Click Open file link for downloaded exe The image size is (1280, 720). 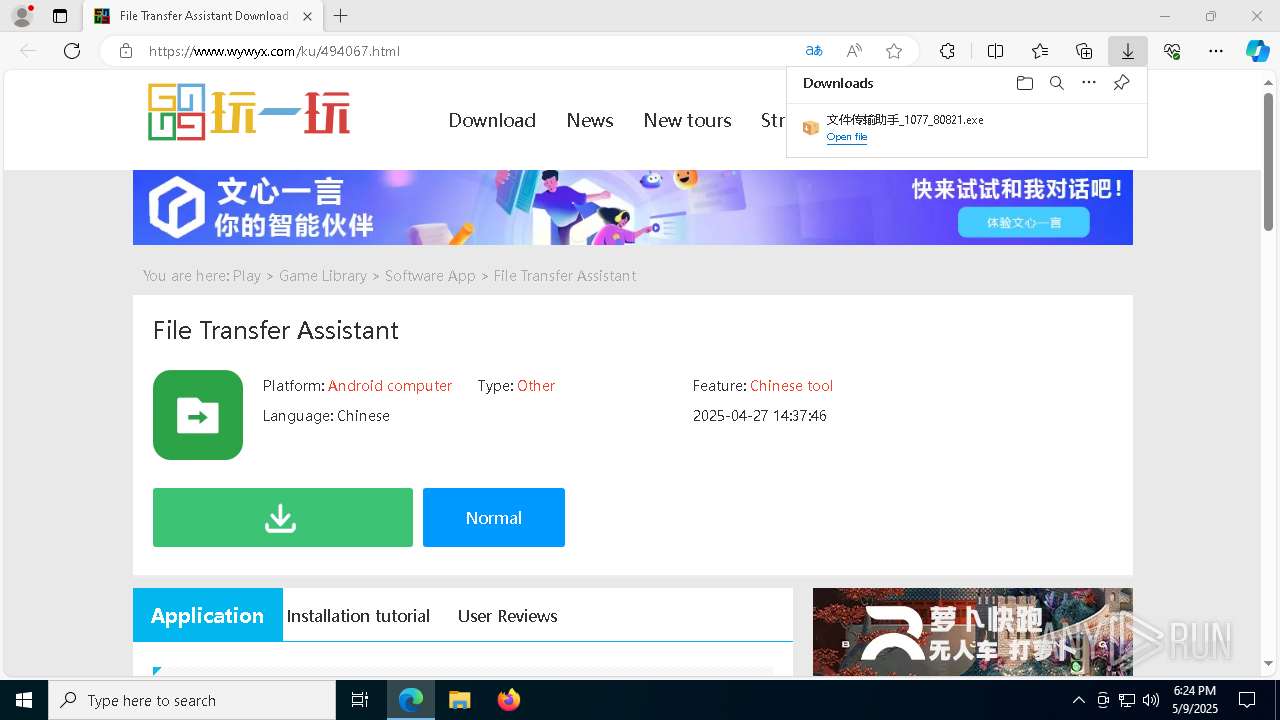coord(847,137)
